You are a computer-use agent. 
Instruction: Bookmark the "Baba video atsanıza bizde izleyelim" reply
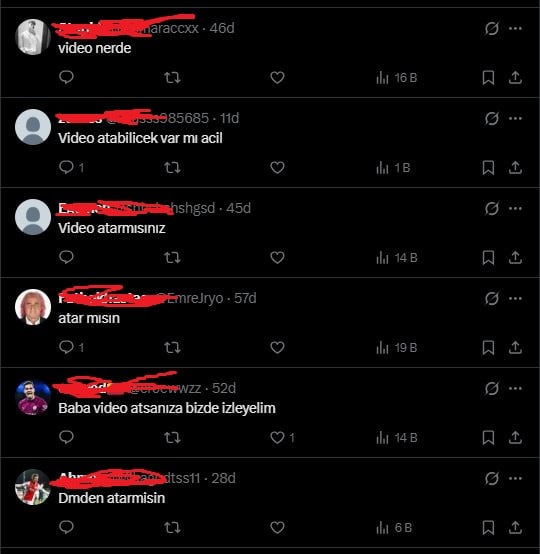488,438
